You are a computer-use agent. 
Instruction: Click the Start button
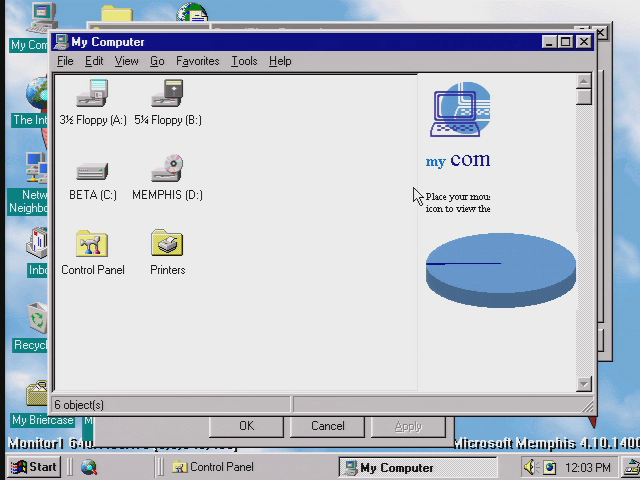coord(34,467)
